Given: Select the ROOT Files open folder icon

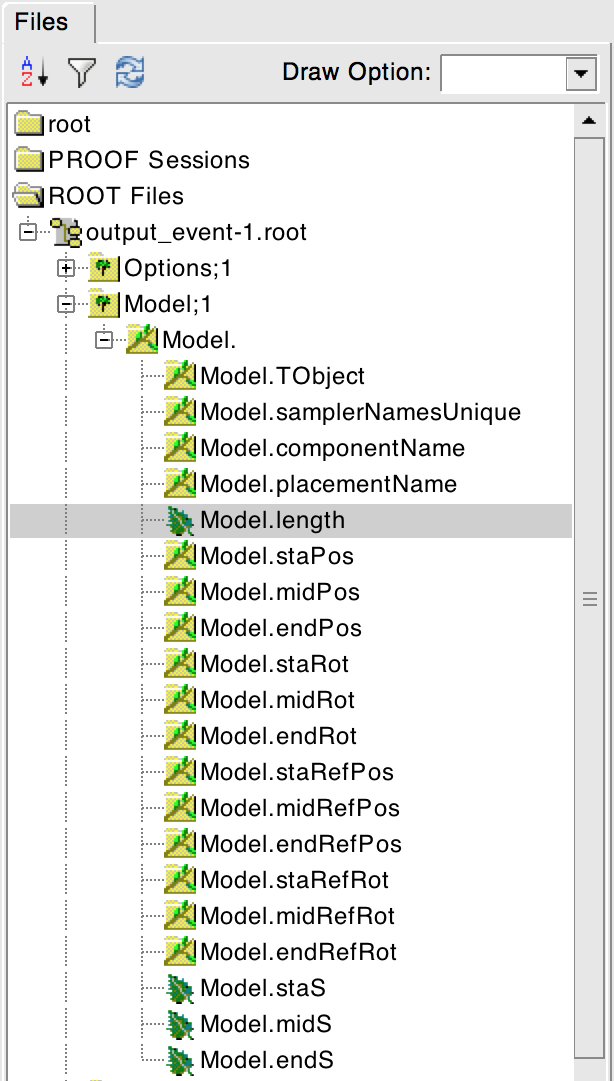Looking at the screenshot, I should (x=30, y=196).
